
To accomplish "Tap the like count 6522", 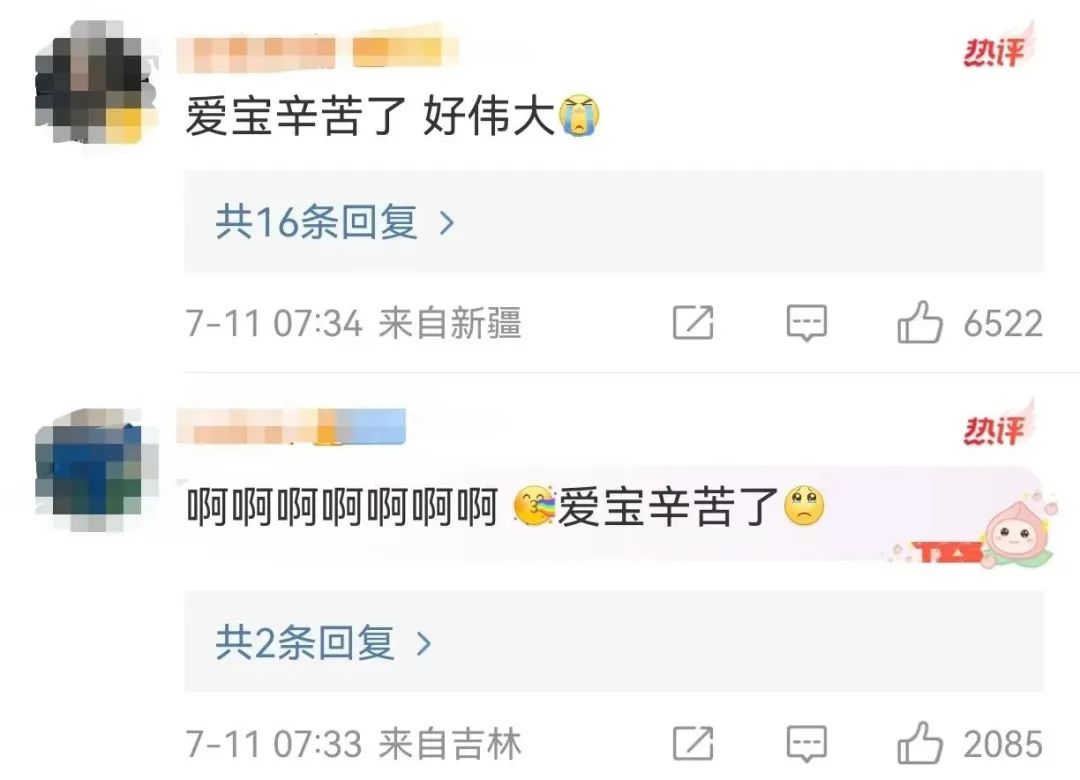I will 1003,323.
